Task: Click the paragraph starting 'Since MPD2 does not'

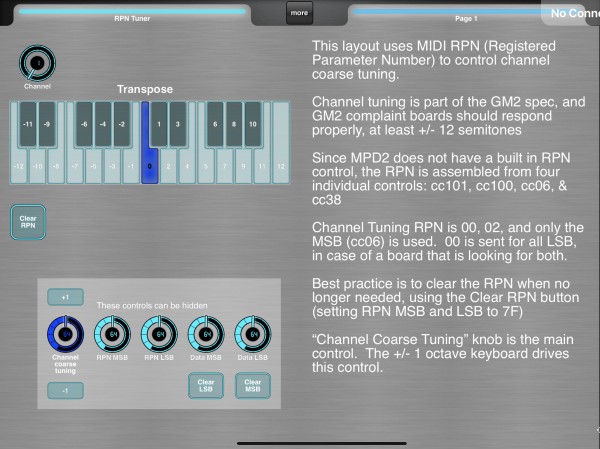Action: click(x=441, y=179)
